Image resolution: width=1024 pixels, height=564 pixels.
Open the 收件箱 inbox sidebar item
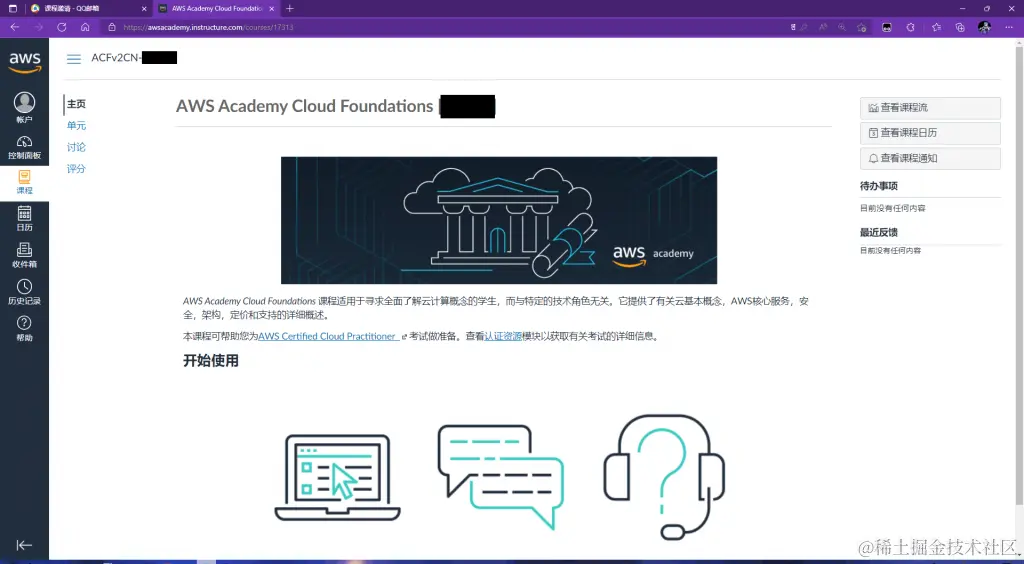(24, 256)
